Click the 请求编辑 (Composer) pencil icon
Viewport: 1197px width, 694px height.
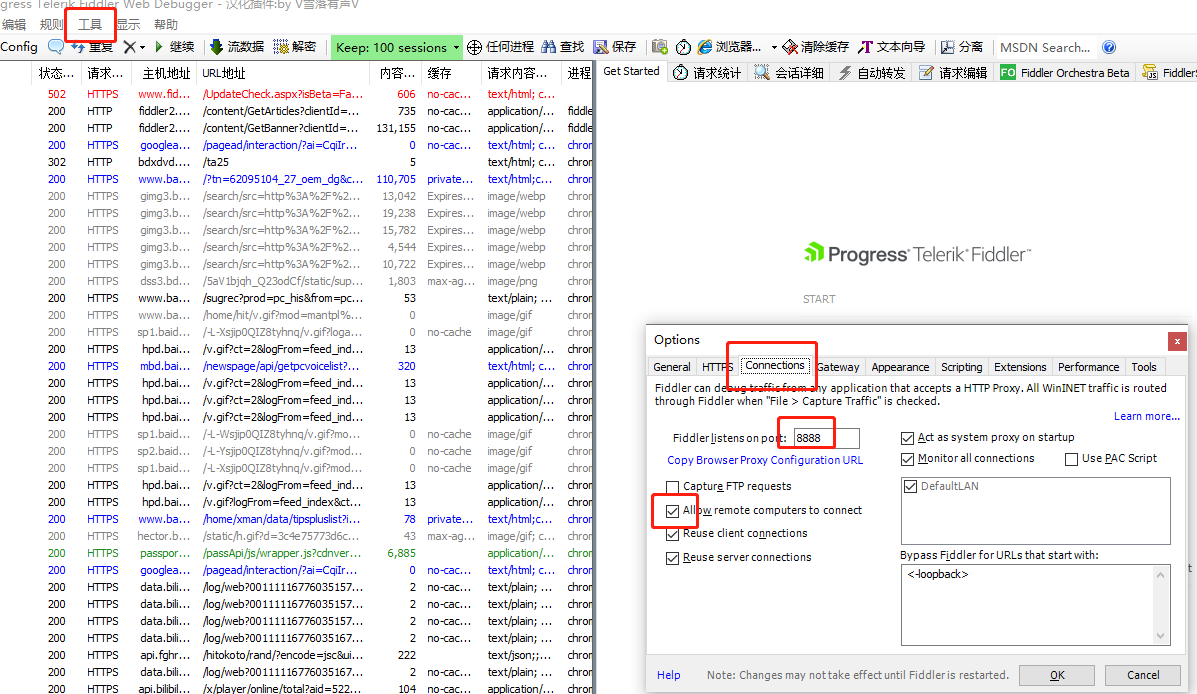926,73
